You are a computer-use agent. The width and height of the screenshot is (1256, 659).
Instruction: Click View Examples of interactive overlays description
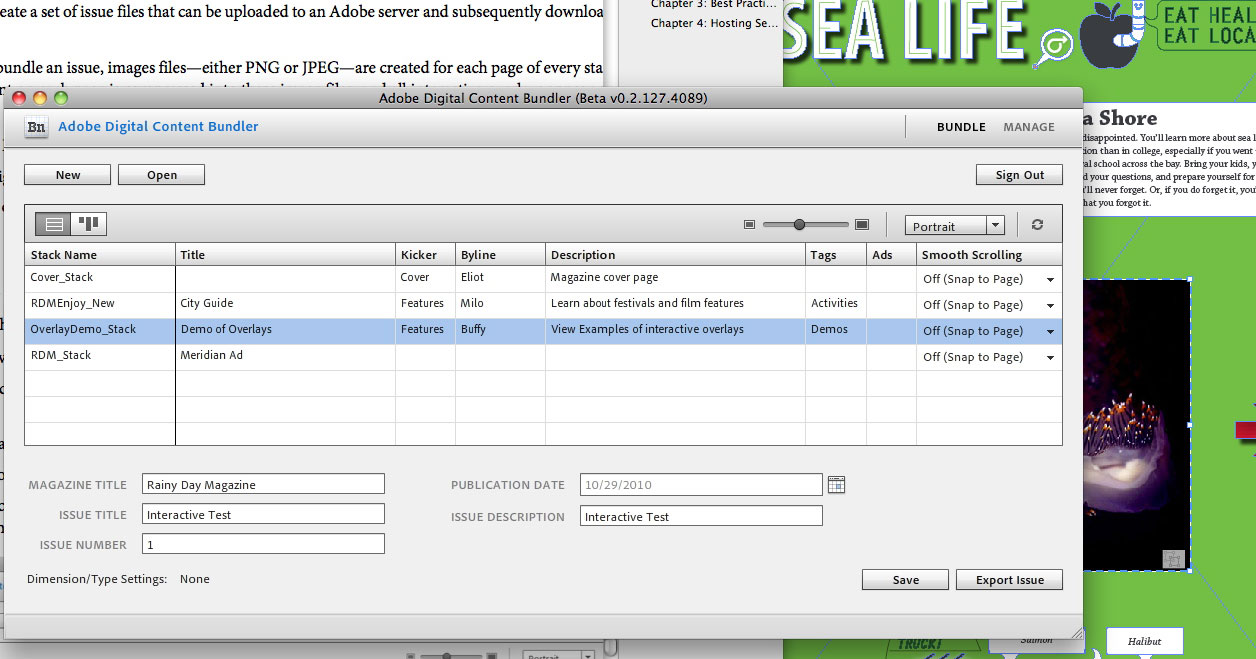pyautogui.click(x=647, y=329)
